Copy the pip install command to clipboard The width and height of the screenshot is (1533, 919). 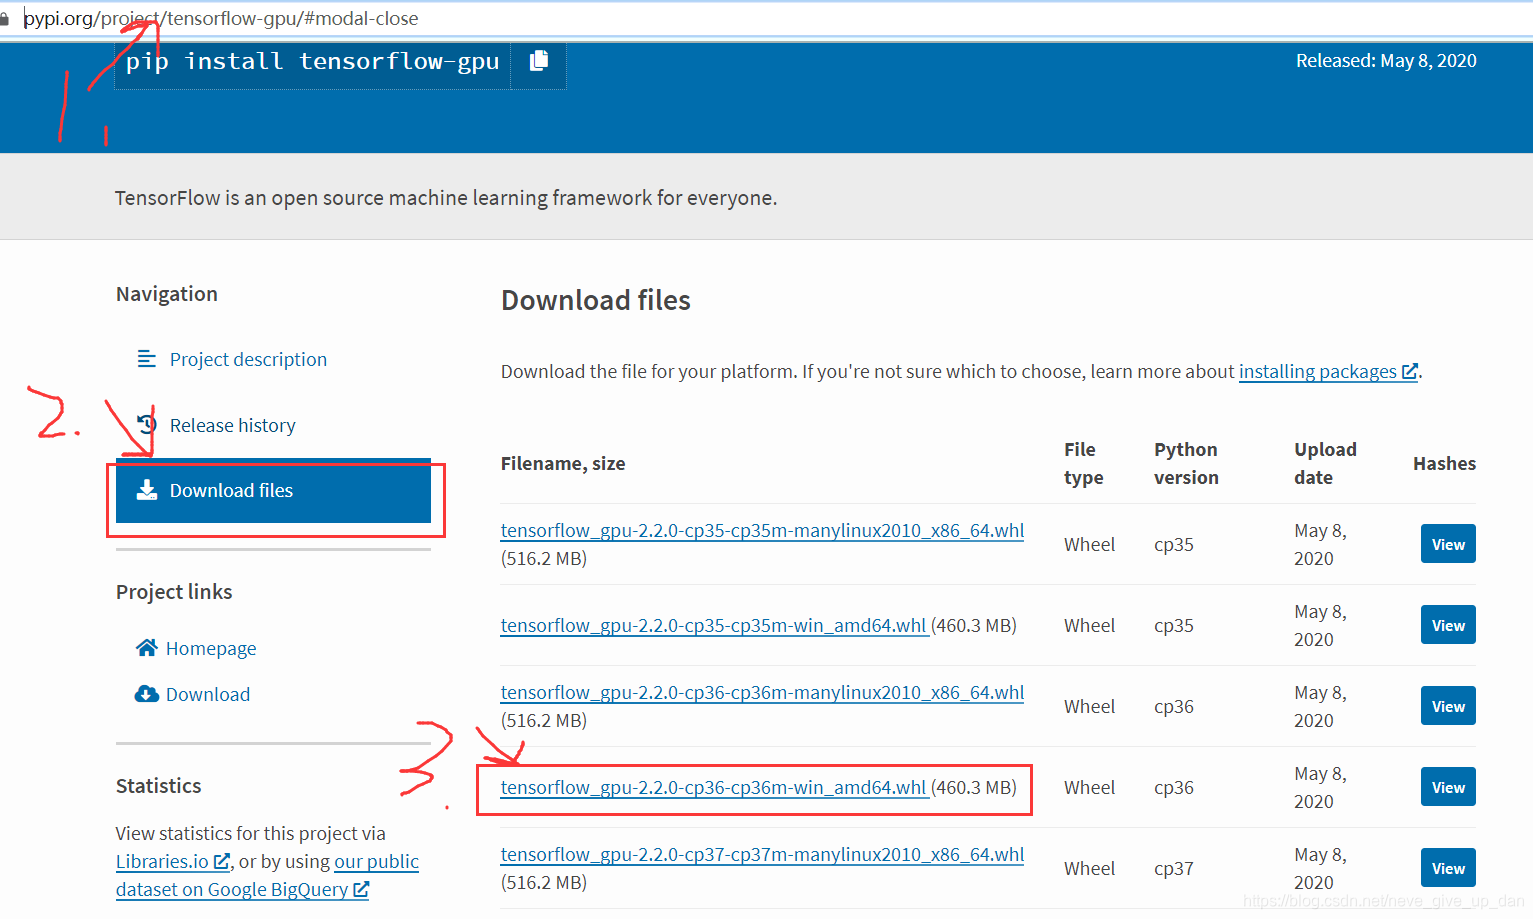pos(539,61)
